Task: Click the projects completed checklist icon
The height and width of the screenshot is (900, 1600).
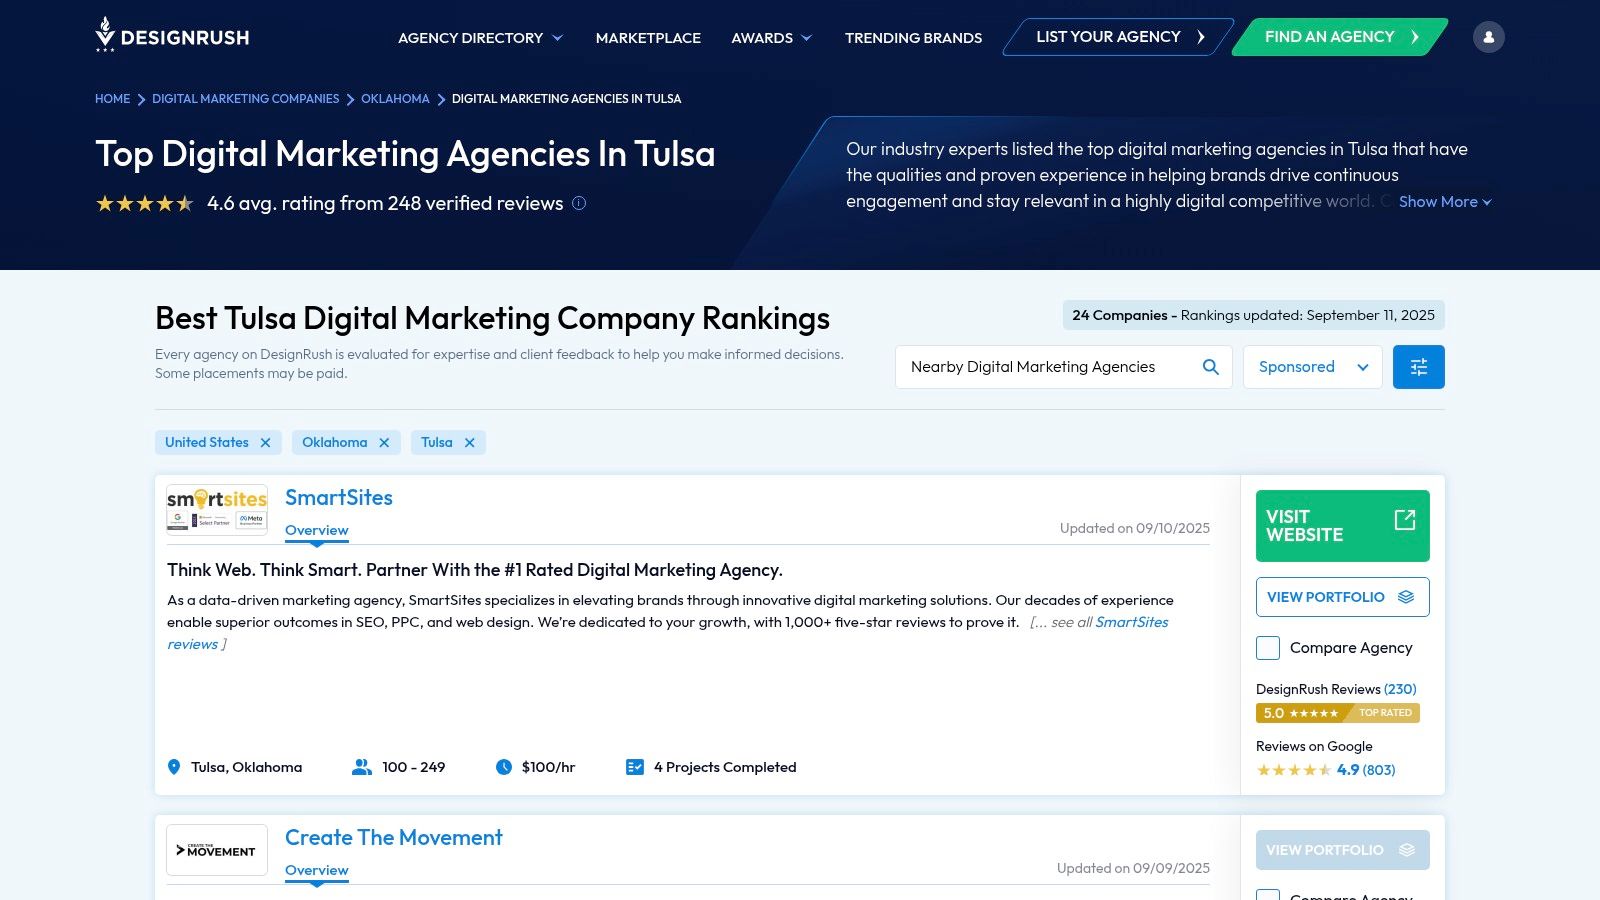Action: click(x=635, y=767)
